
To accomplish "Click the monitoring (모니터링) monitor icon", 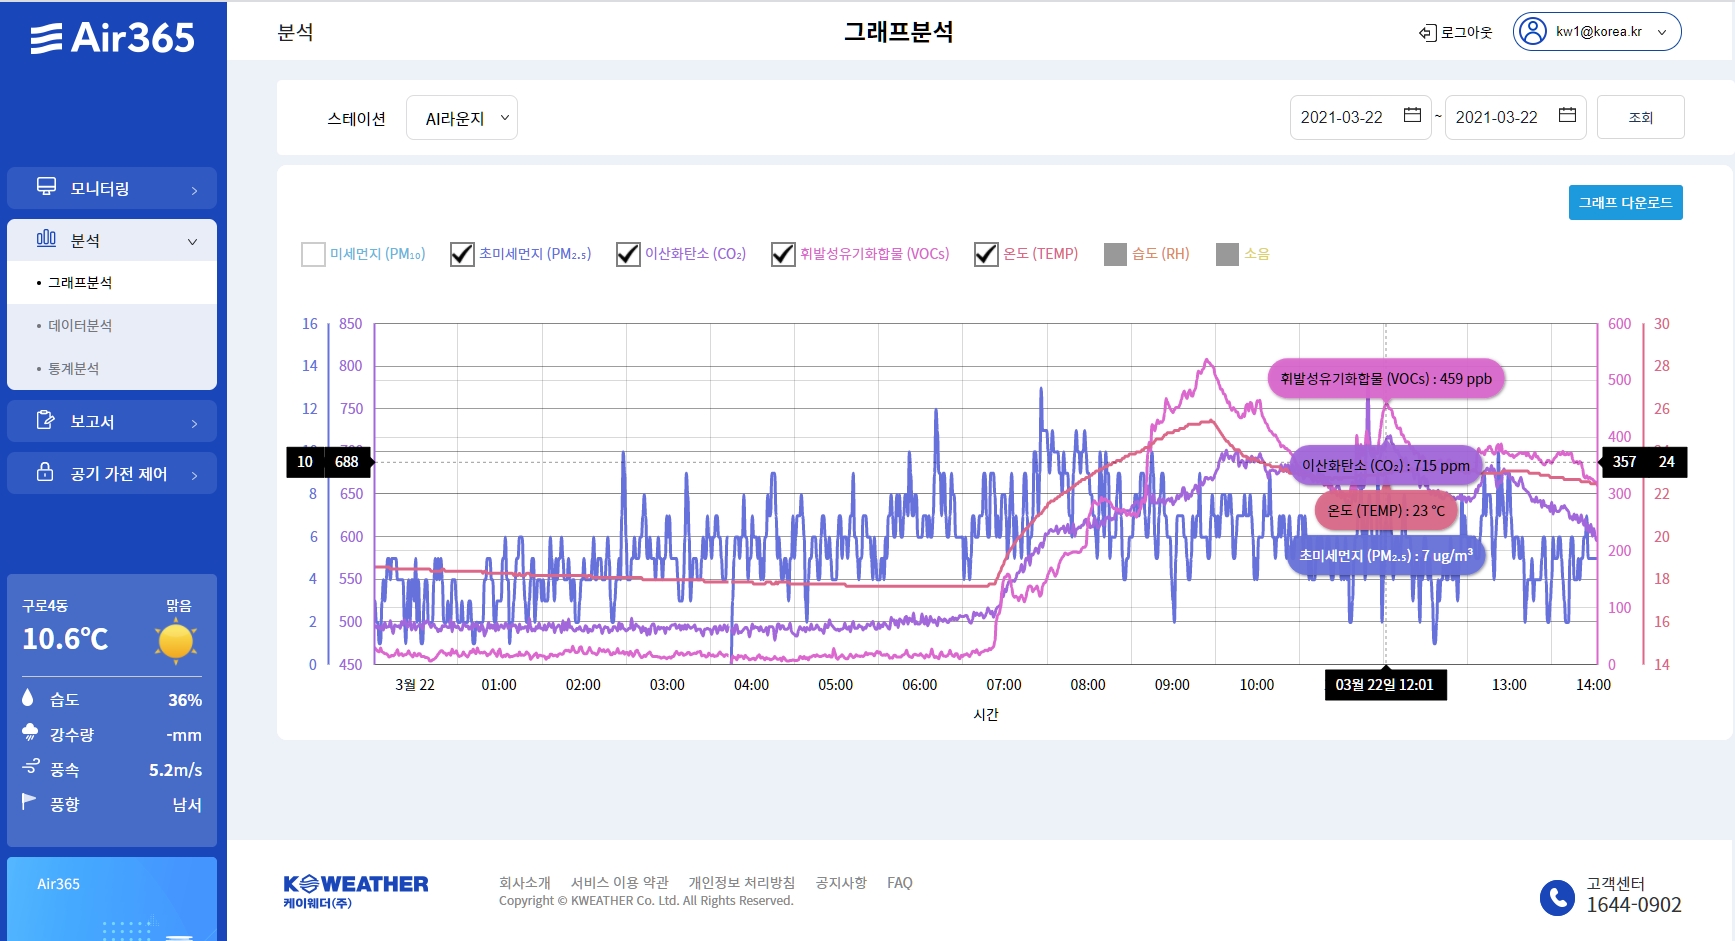I will point(46,187).
